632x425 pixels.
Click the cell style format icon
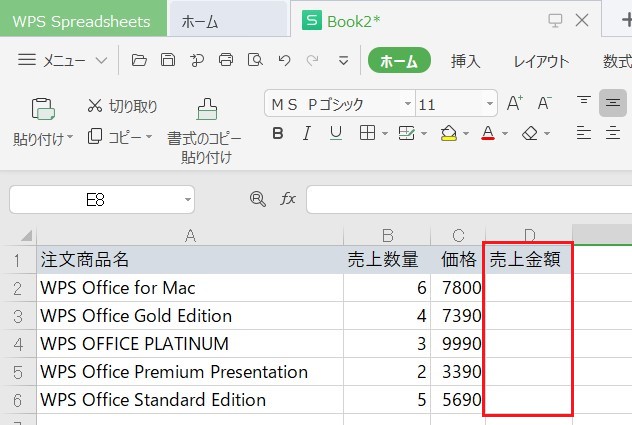[x=406, y=133]
